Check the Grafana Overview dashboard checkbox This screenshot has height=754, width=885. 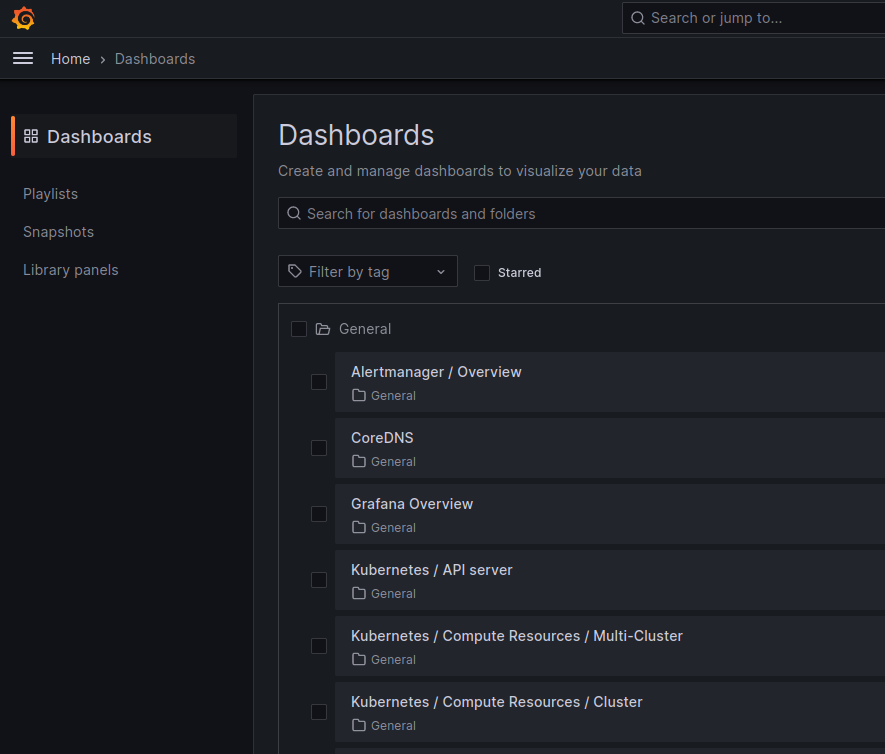click(x=319, y=514)
